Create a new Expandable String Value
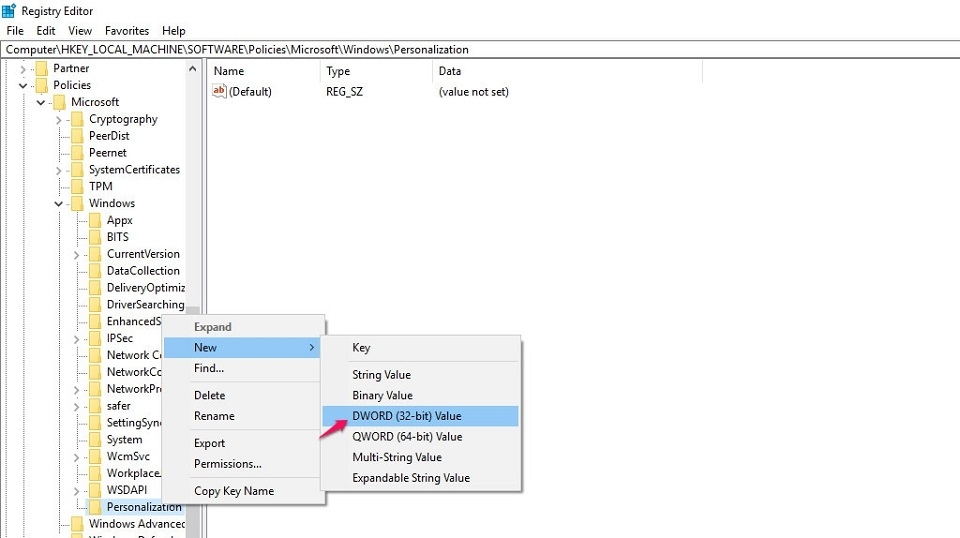Screen dimensions: 960x538 click(x=421, y=478)
